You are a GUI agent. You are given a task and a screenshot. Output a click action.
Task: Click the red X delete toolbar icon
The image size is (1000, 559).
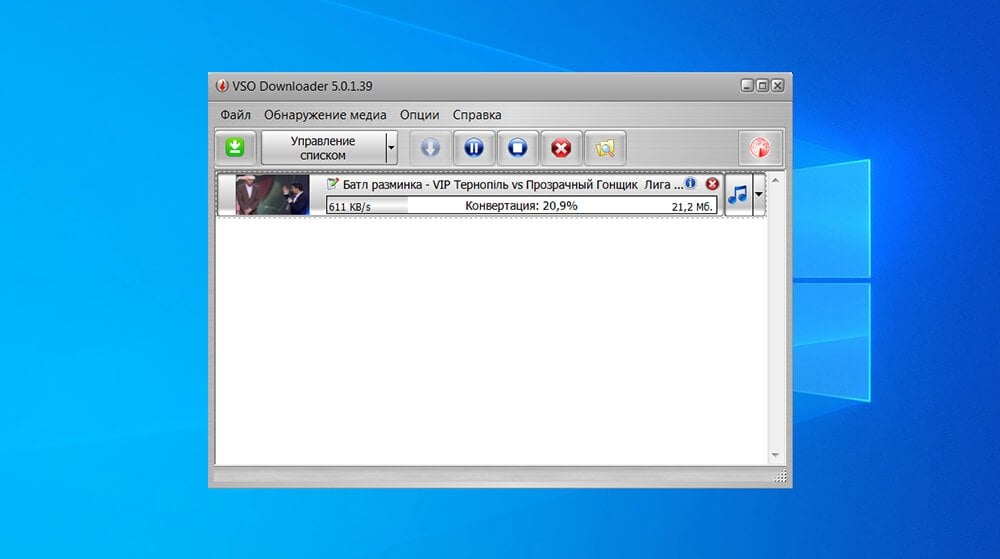click(561, 148)
